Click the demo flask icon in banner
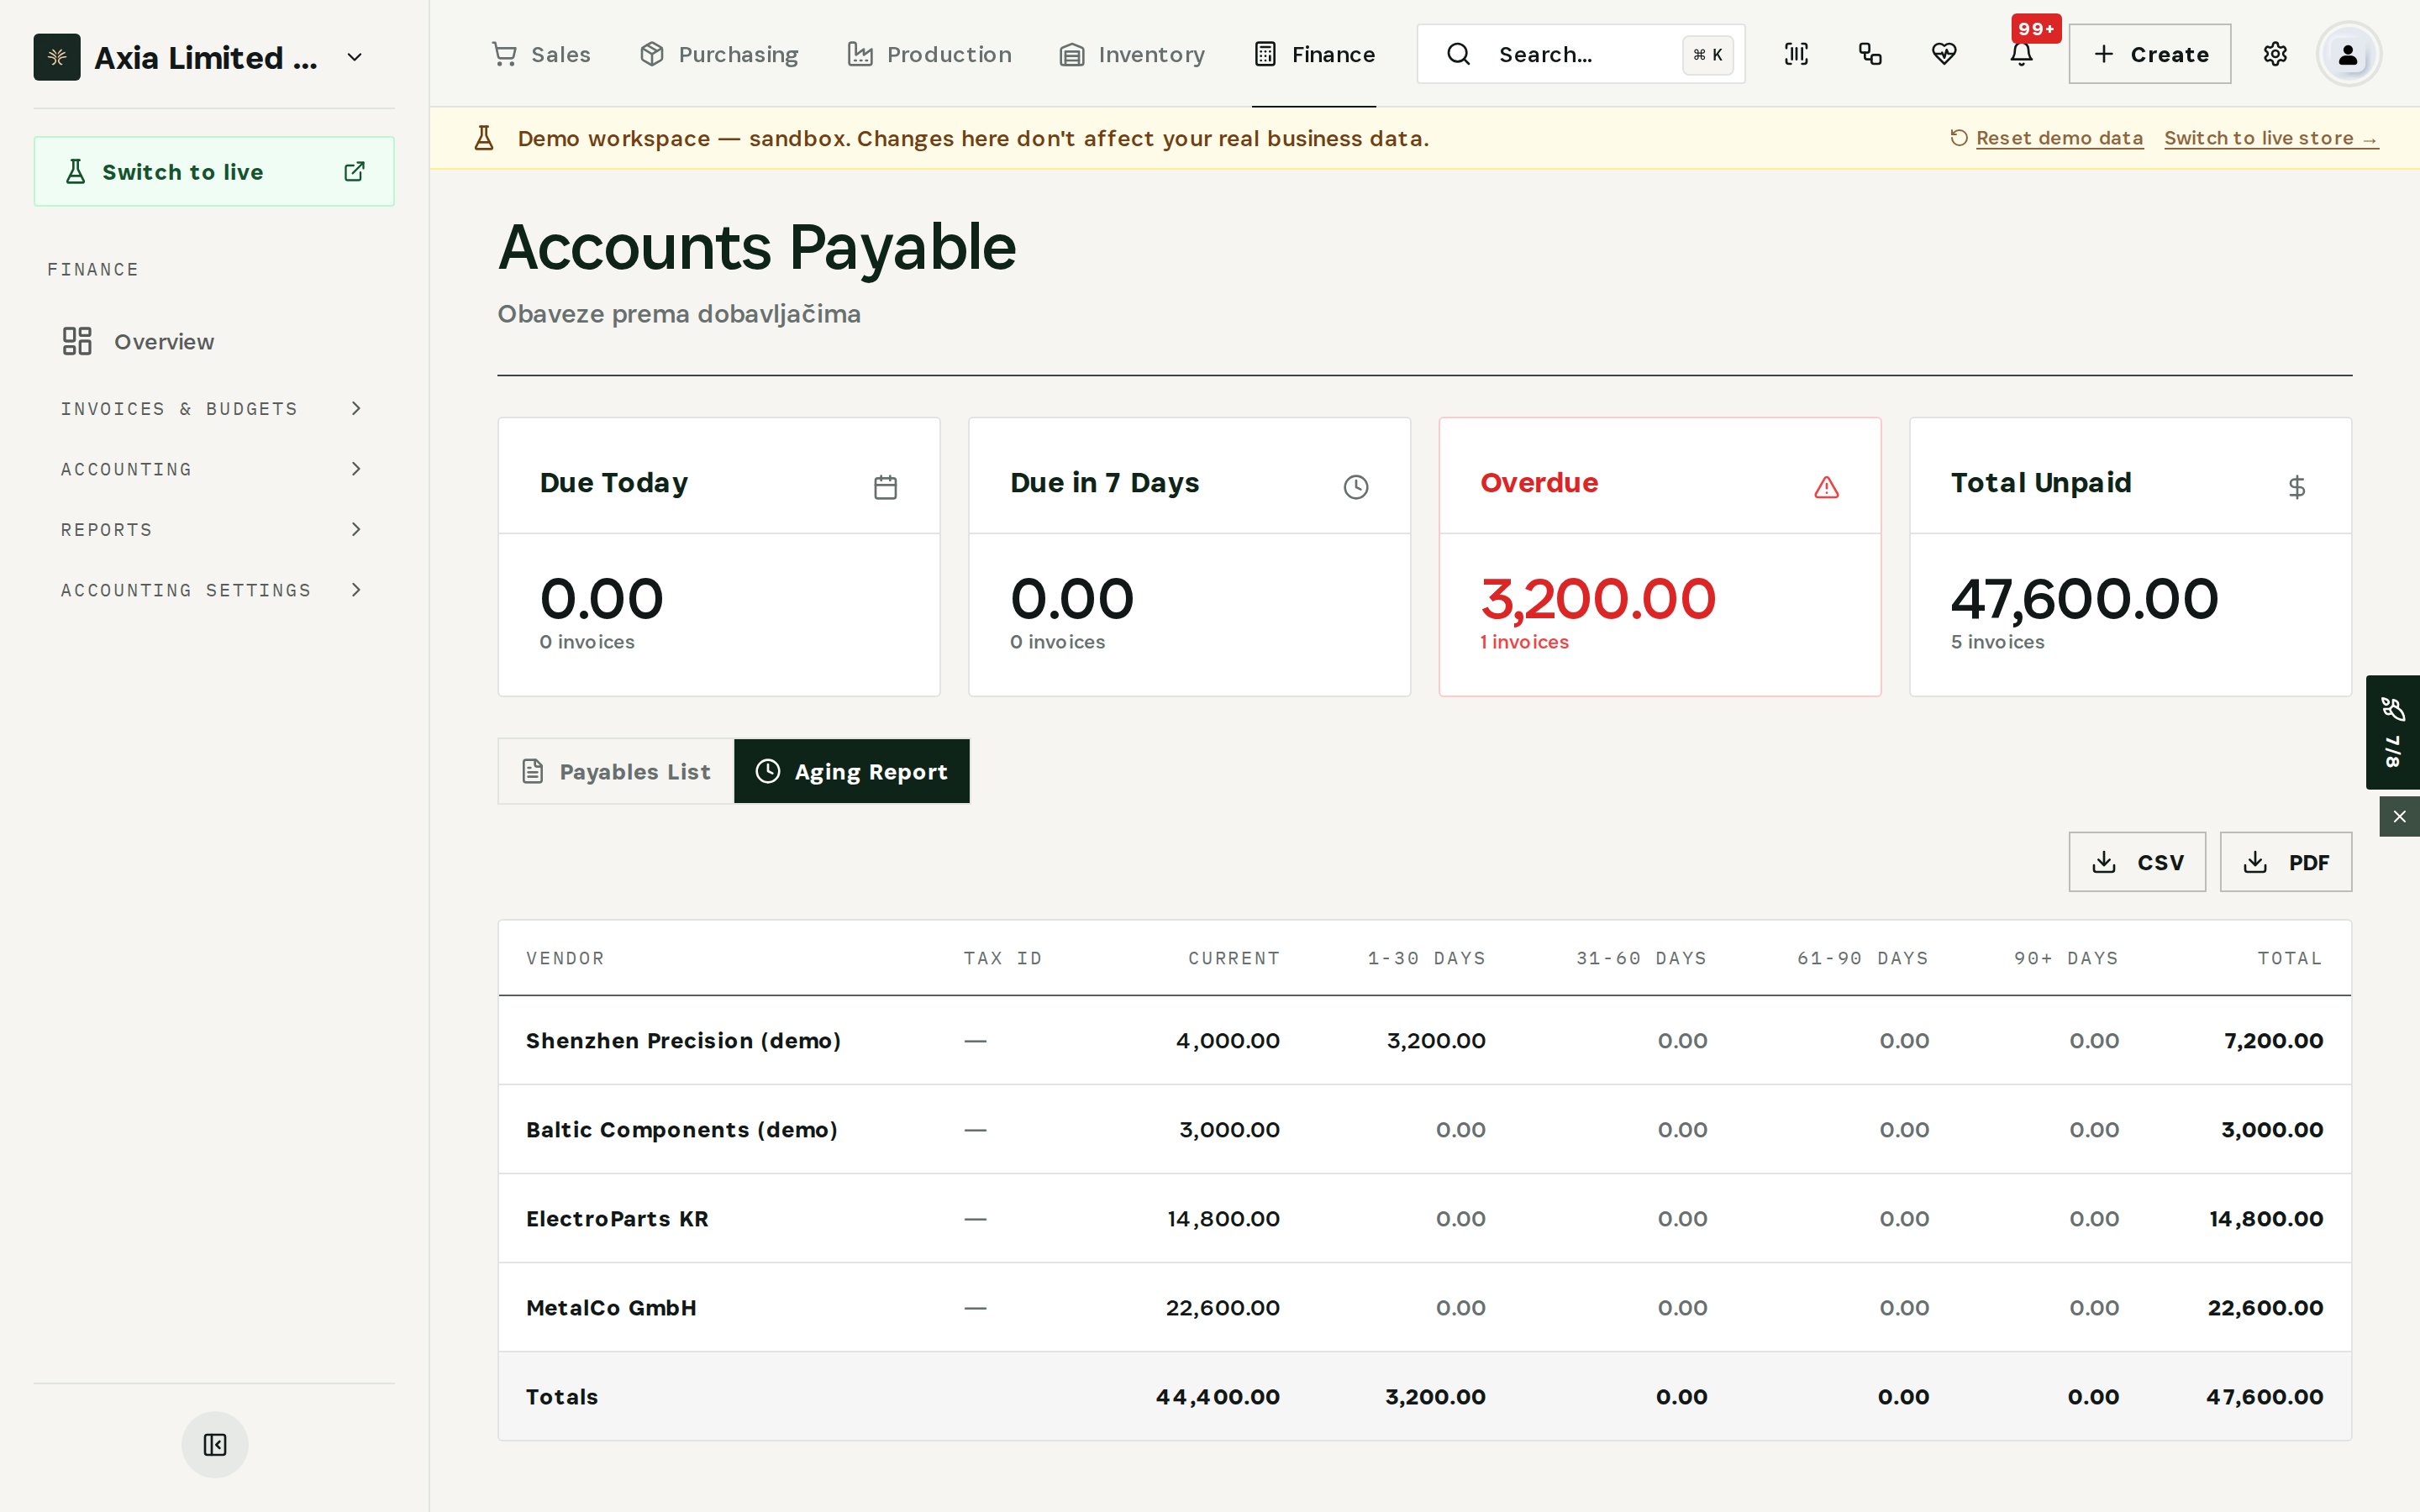Viewport: 2420px width, 1512px height. (484, 138)
